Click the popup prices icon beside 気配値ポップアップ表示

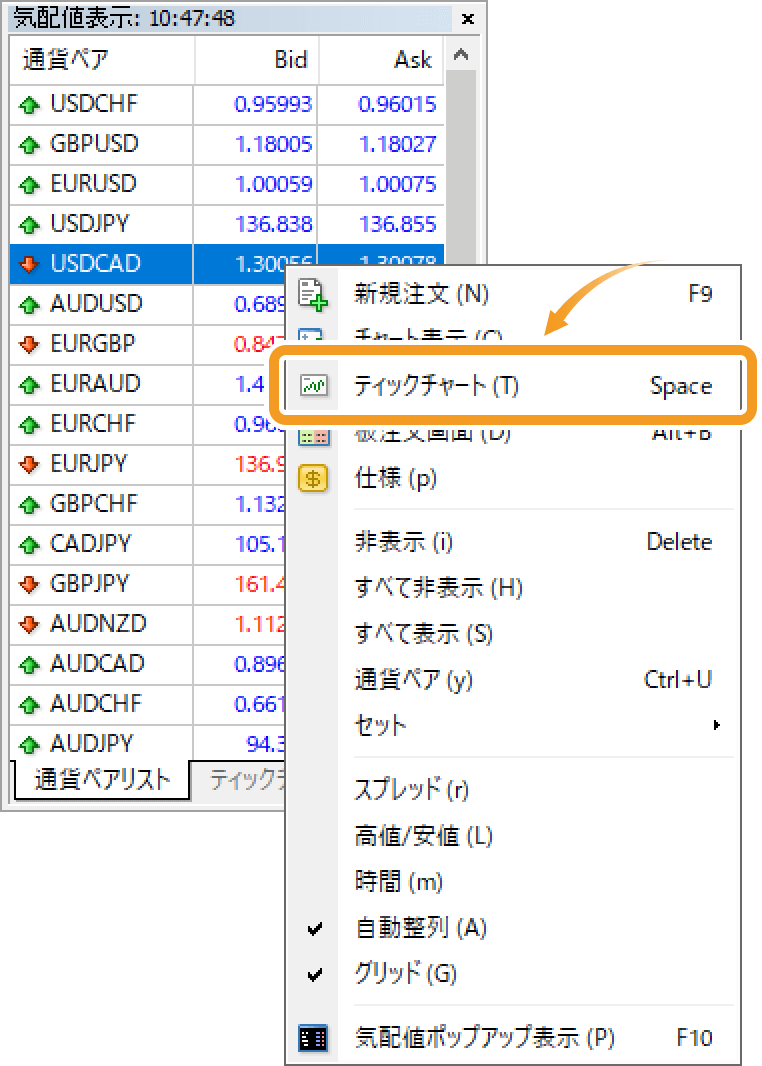pos(313,1038)
